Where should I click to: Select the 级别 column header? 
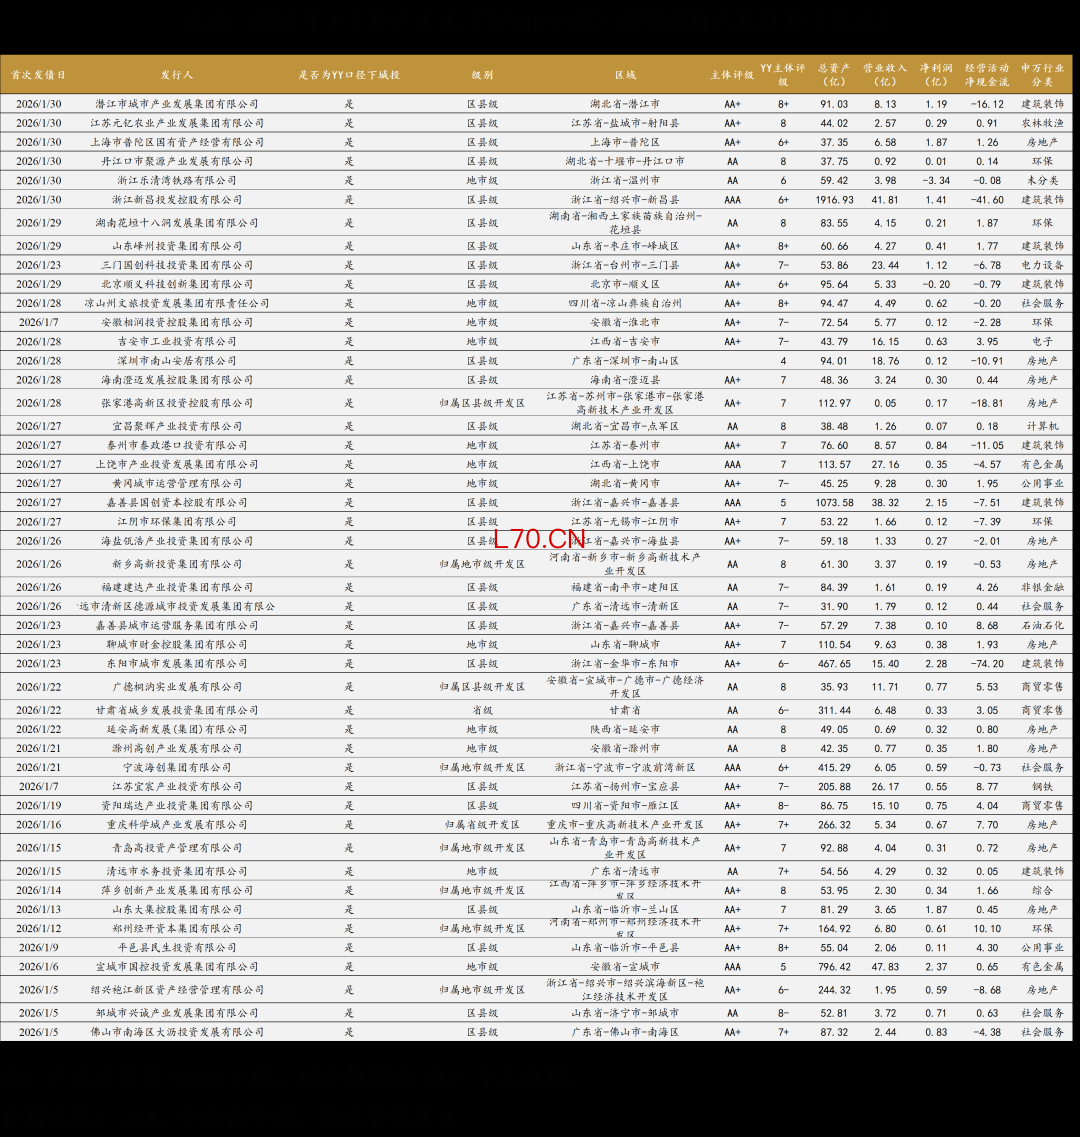pyautogui.click(x=482, y=75)
